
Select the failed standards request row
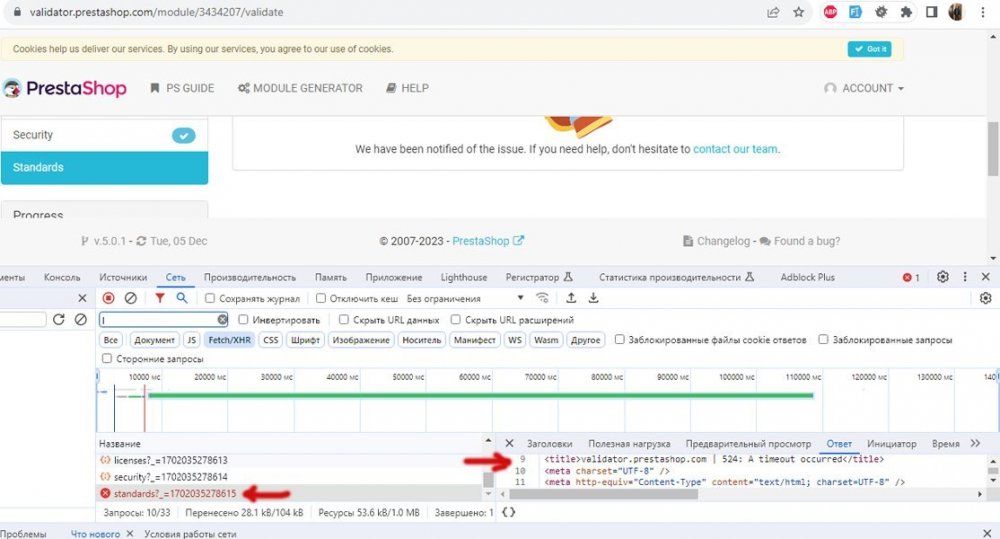pyautogui.click(x=290, y=493)
